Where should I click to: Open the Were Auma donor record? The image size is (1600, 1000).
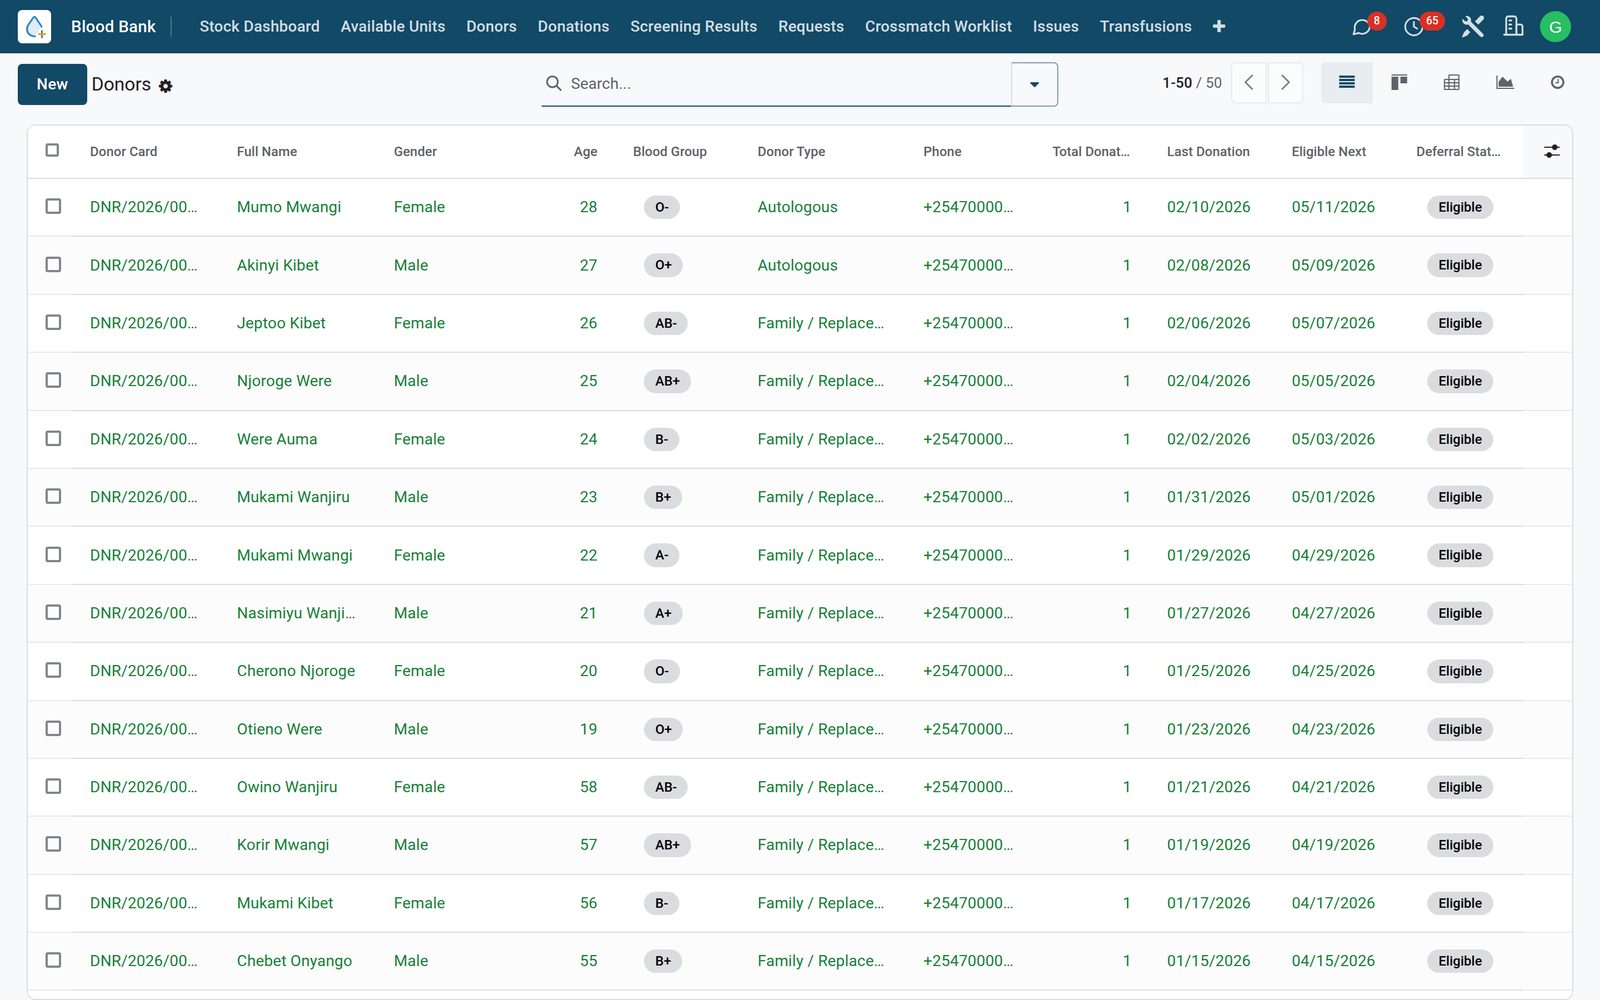click(277, 439)
